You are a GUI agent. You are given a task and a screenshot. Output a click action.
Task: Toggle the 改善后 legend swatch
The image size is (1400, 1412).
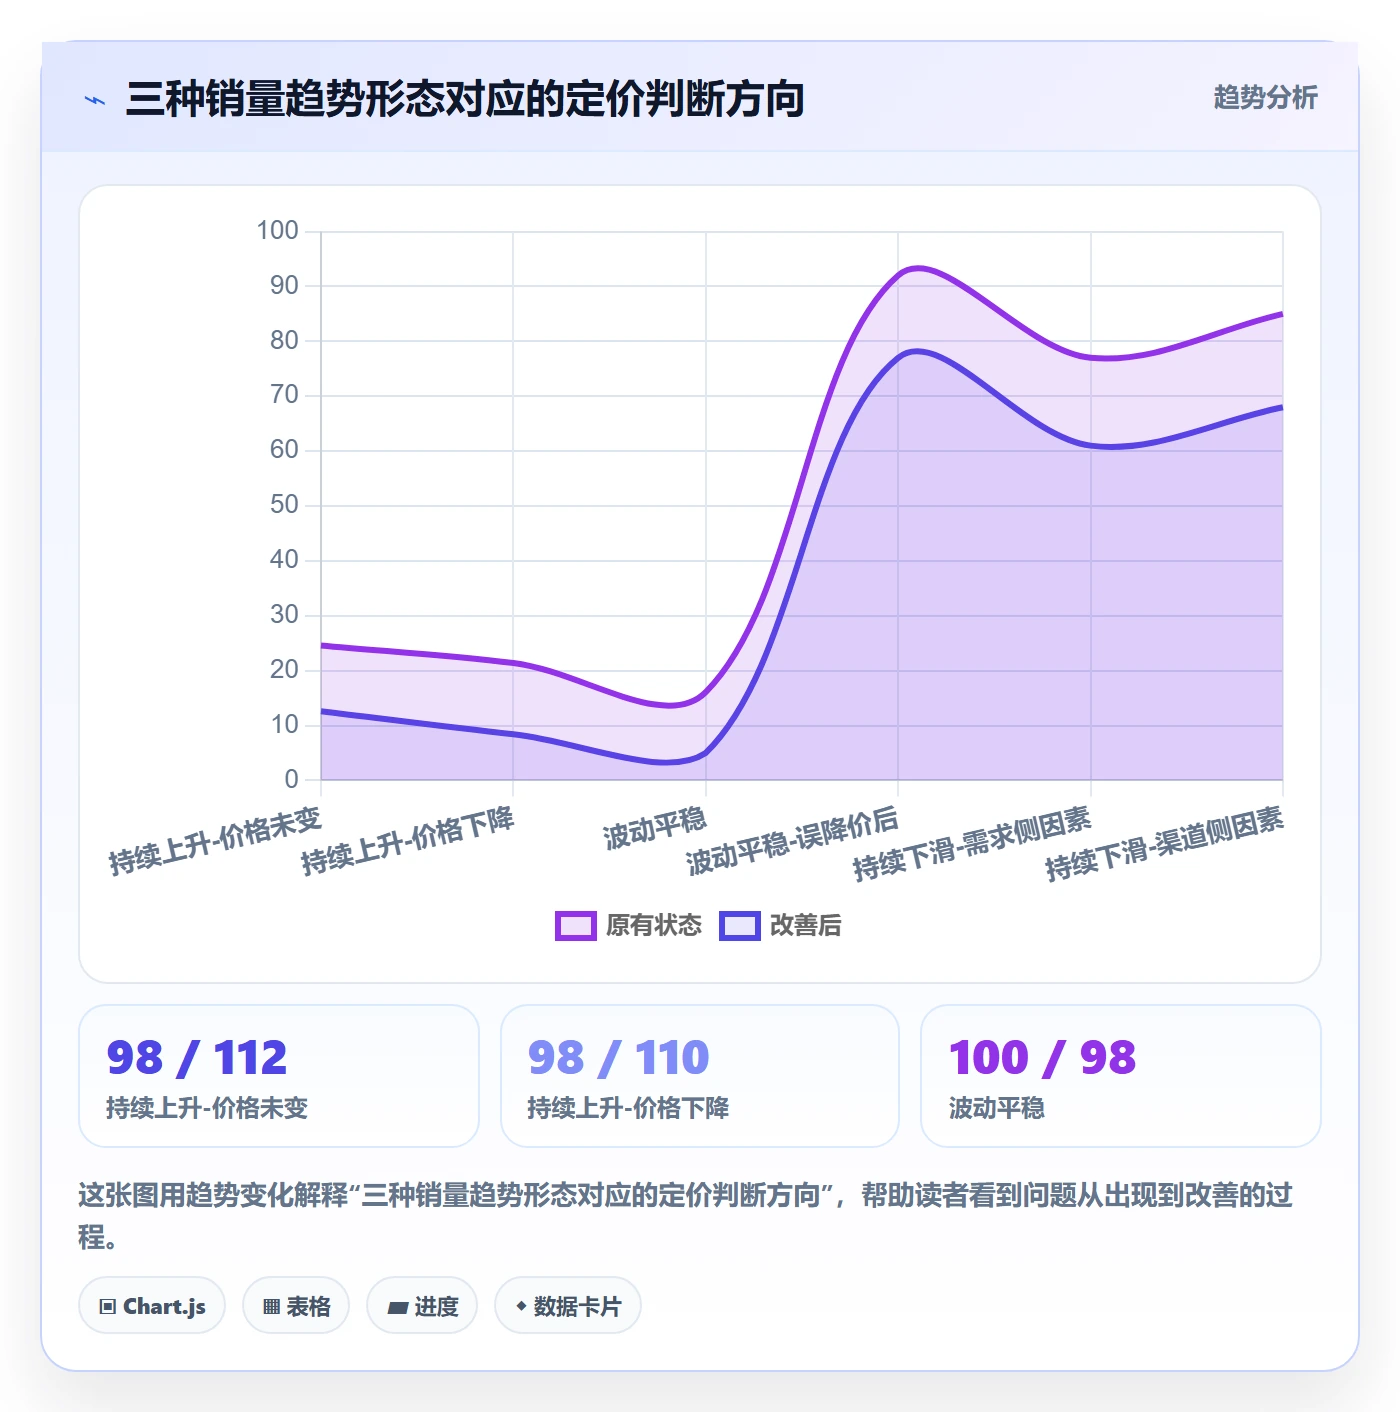point(739,926)
